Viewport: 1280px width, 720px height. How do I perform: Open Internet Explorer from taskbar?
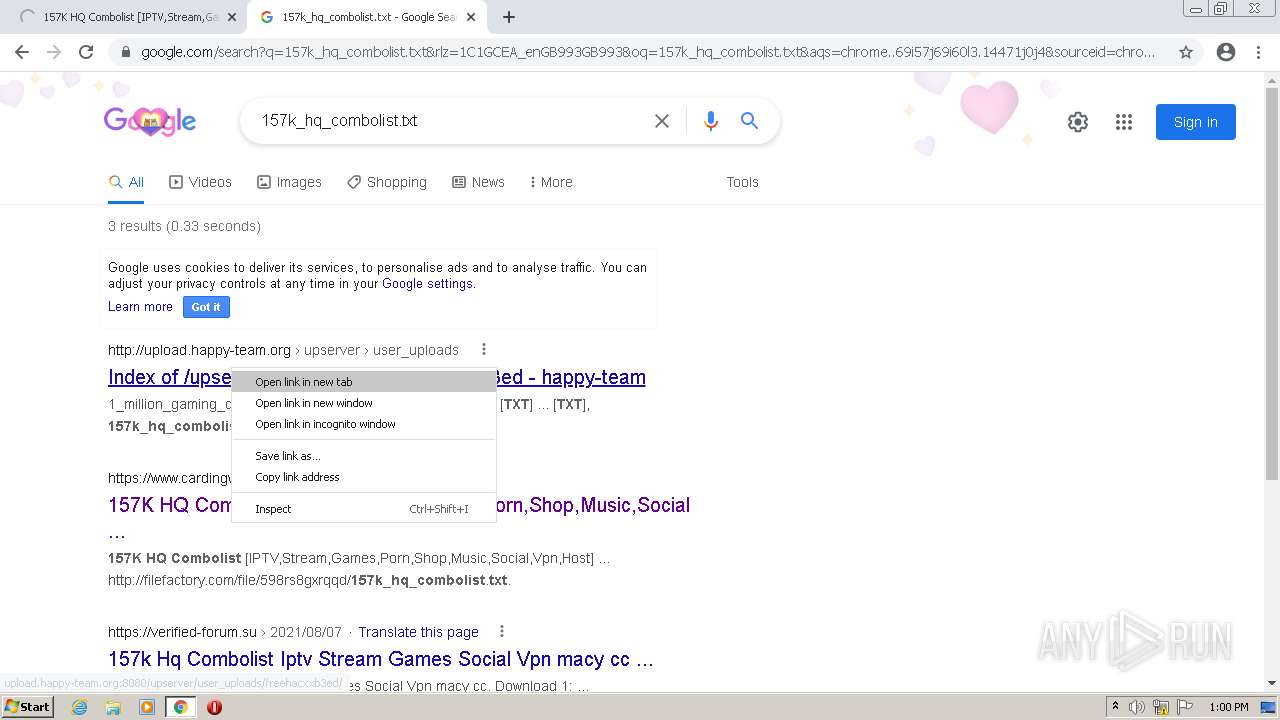point(80,707)
